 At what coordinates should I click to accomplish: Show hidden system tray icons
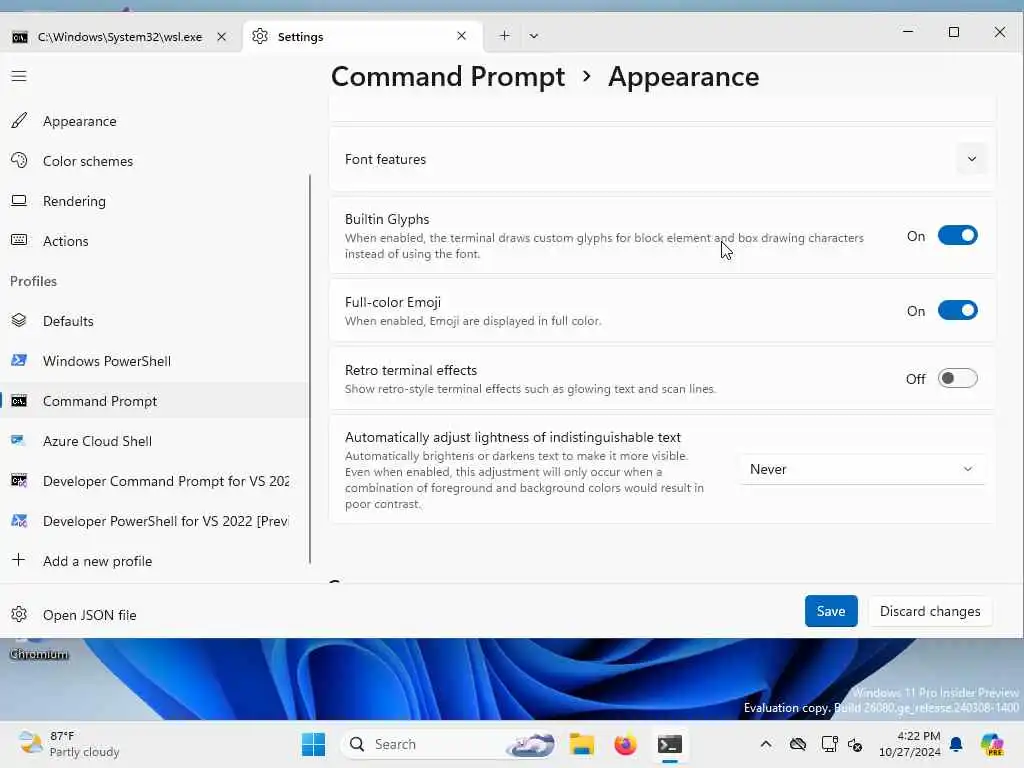coord(766,744)
